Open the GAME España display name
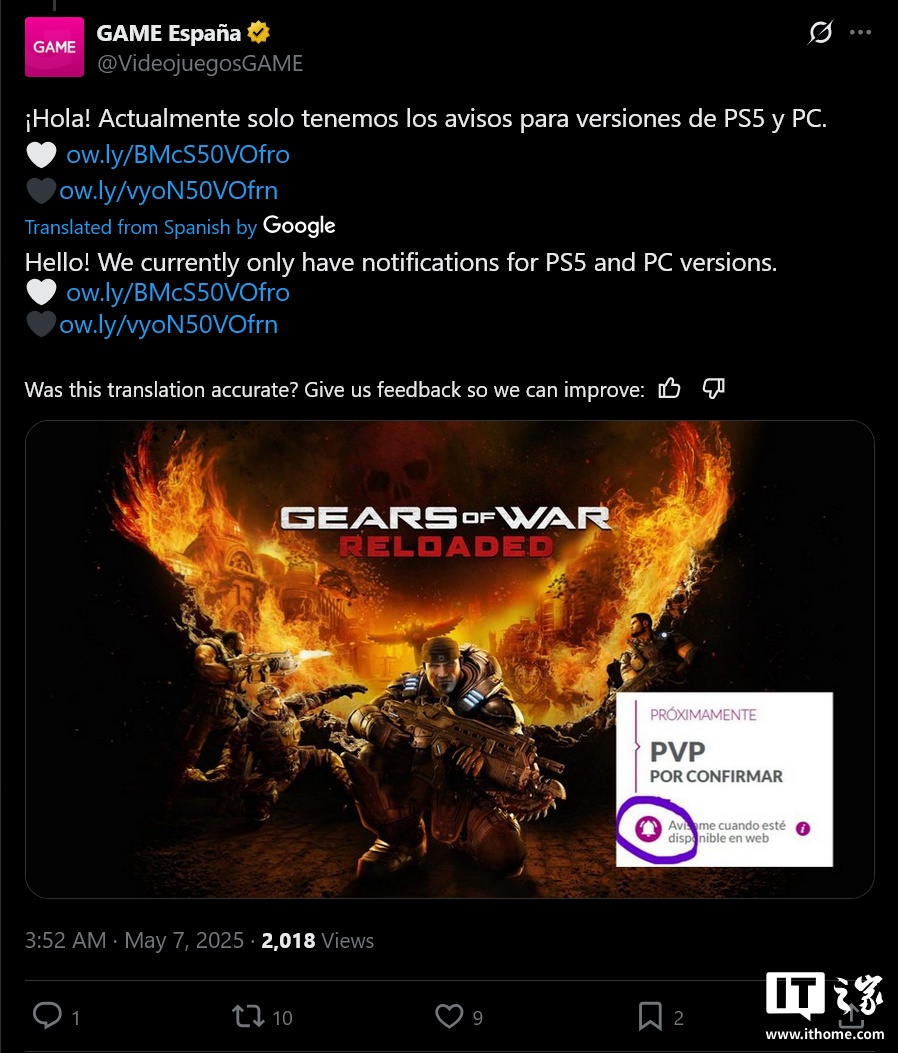 tap(169, 33)
